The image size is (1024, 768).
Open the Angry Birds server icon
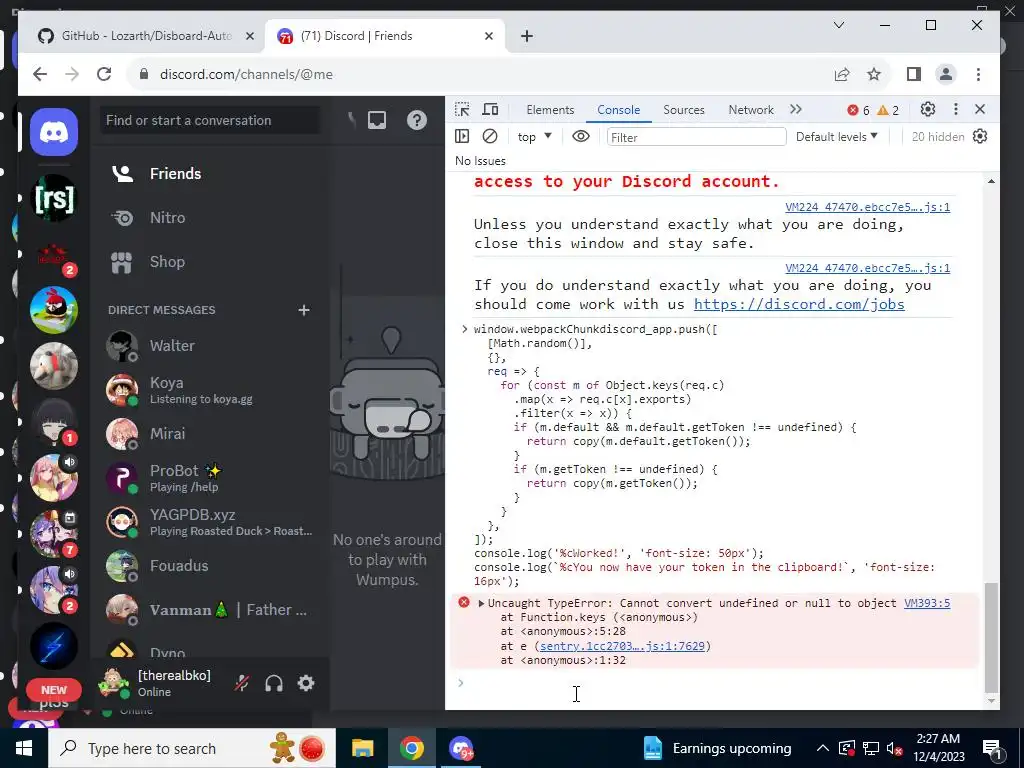click(54, 310)
